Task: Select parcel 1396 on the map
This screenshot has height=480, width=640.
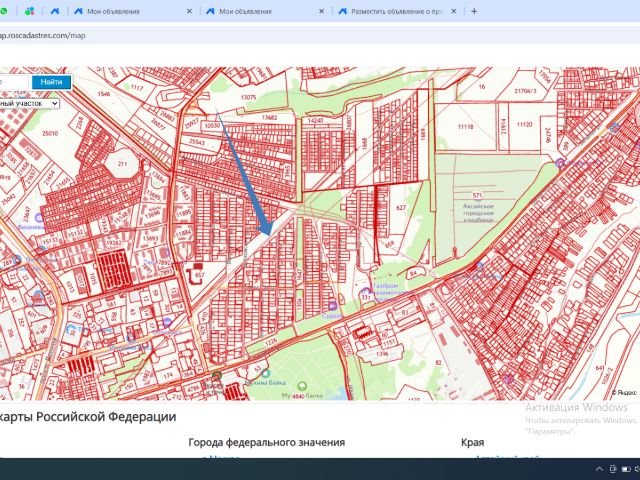Action: tap(382, 354)
